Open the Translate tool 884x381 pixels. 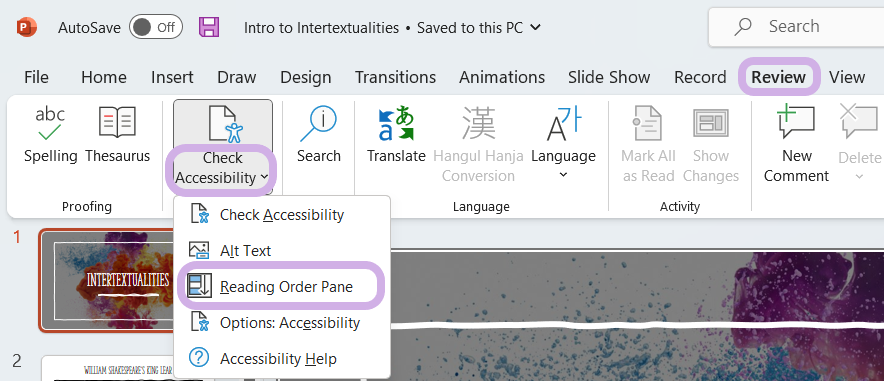point(396,122)
